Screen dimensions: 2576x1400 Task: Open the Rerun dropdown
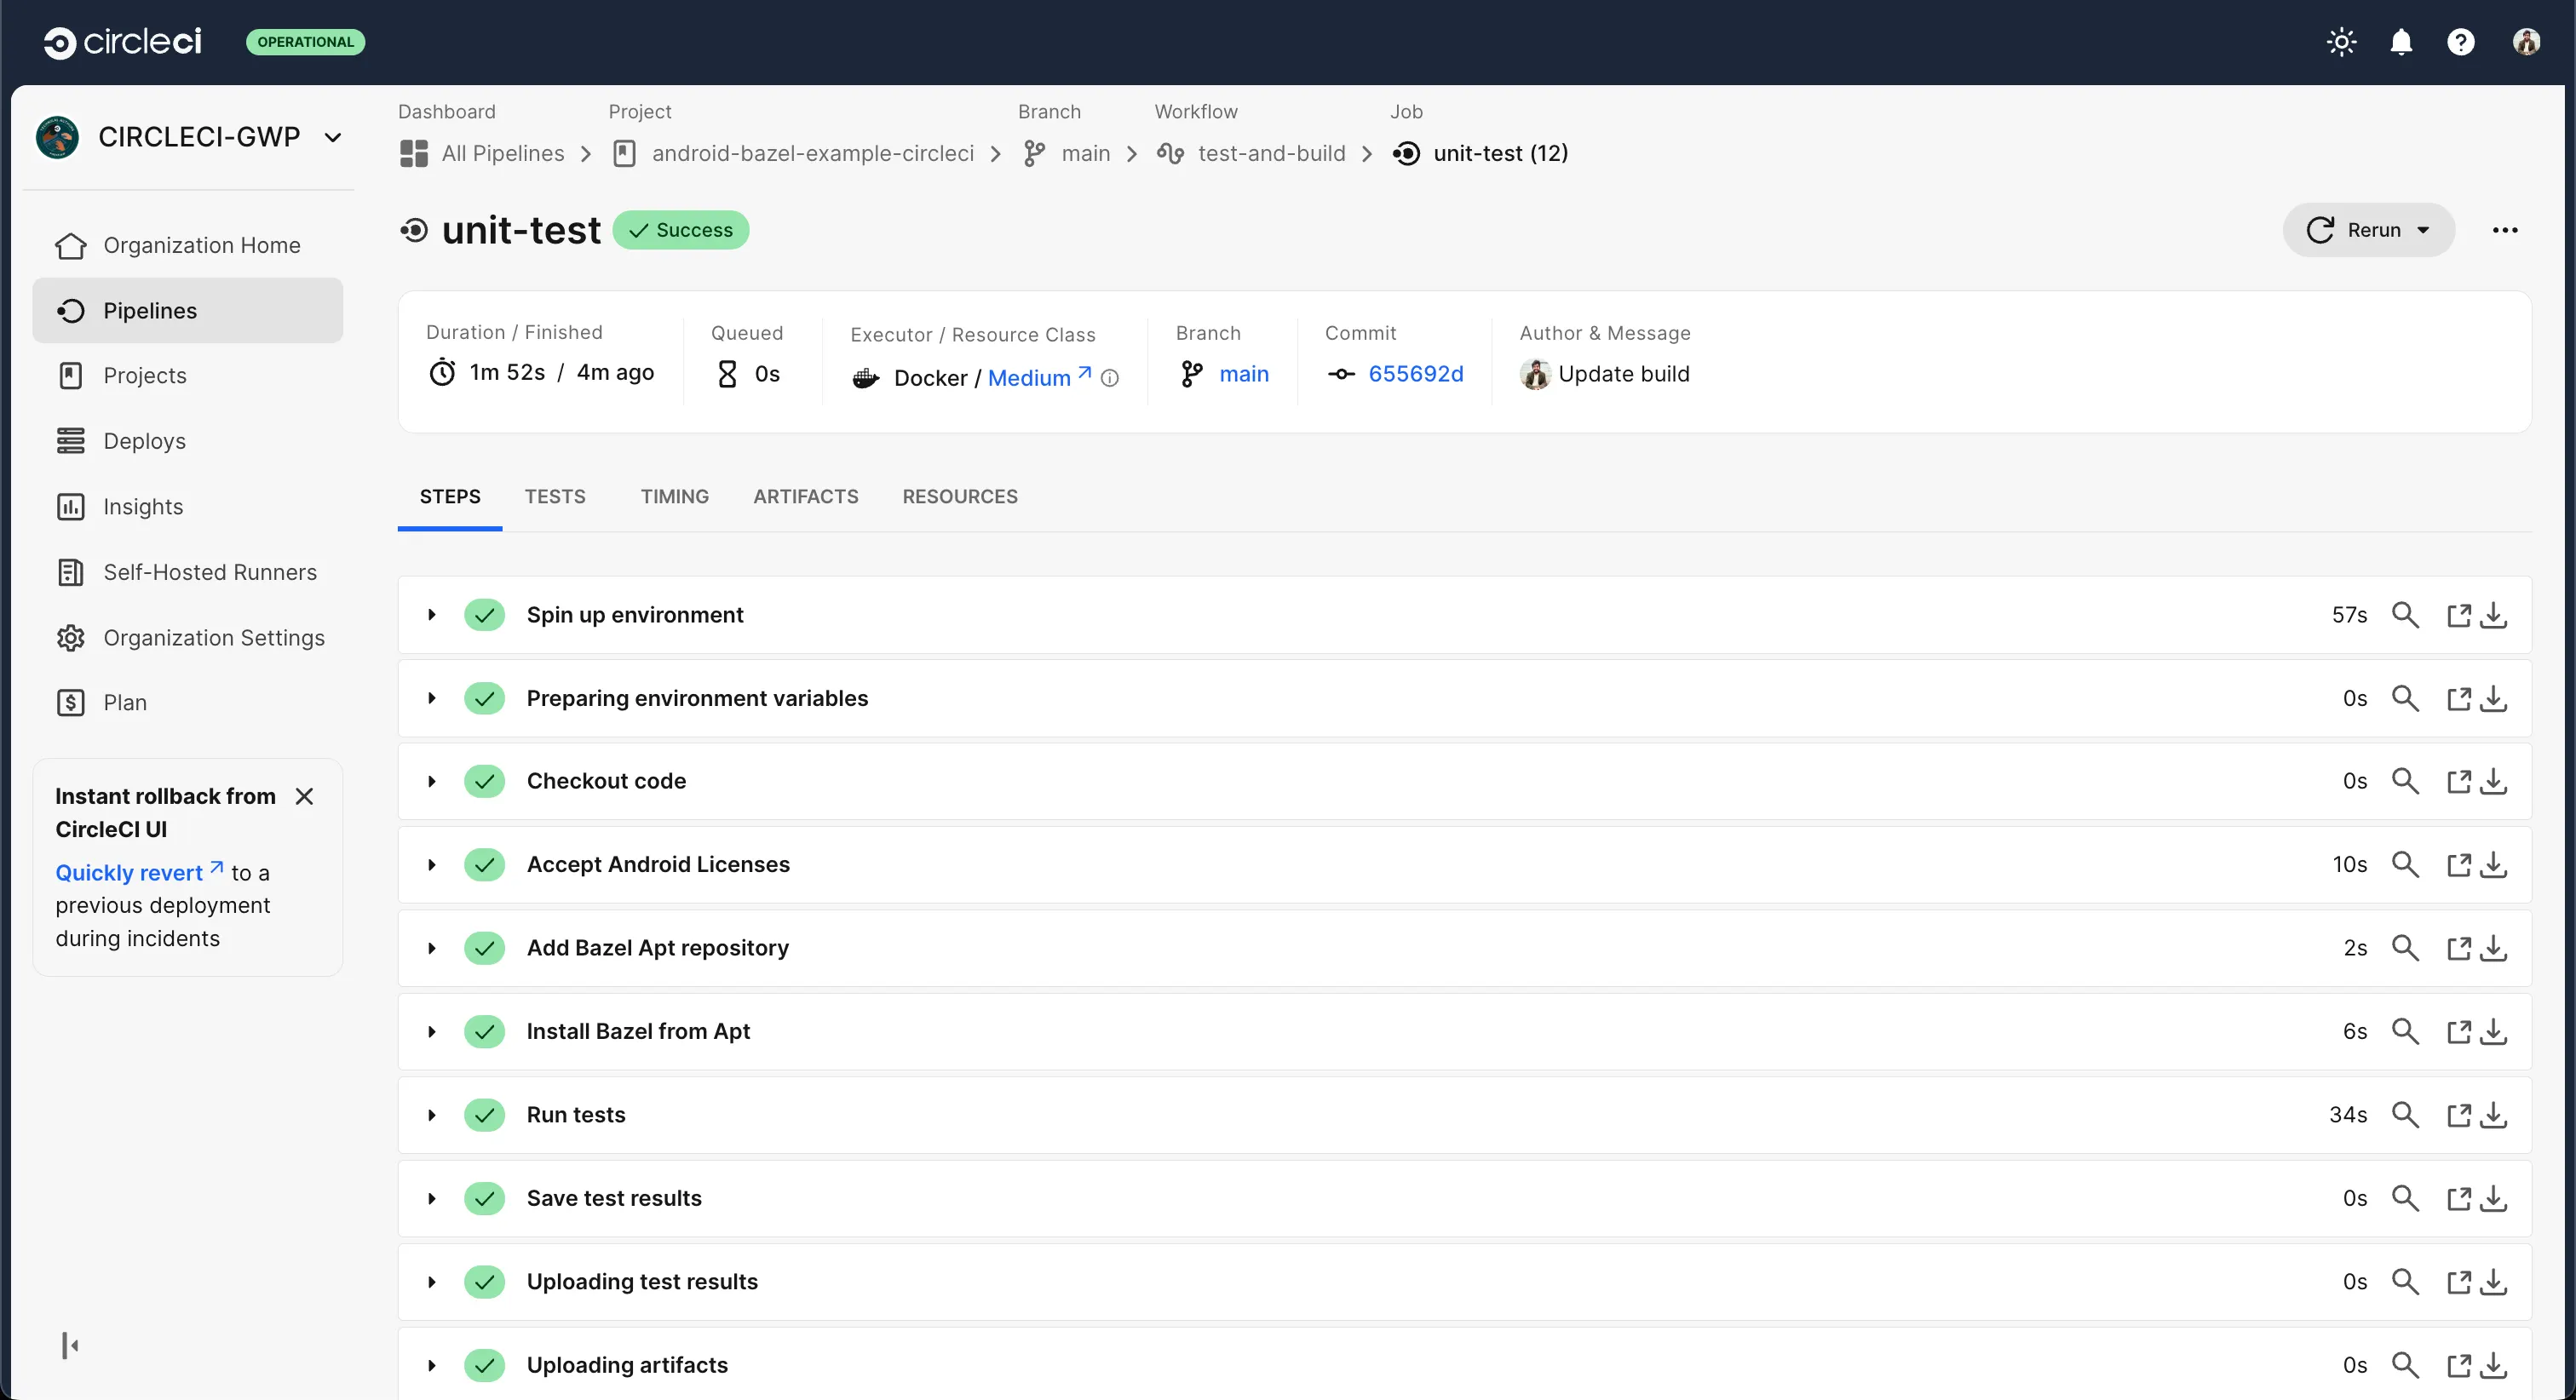pyautogui.click(x=2368, y=230)
